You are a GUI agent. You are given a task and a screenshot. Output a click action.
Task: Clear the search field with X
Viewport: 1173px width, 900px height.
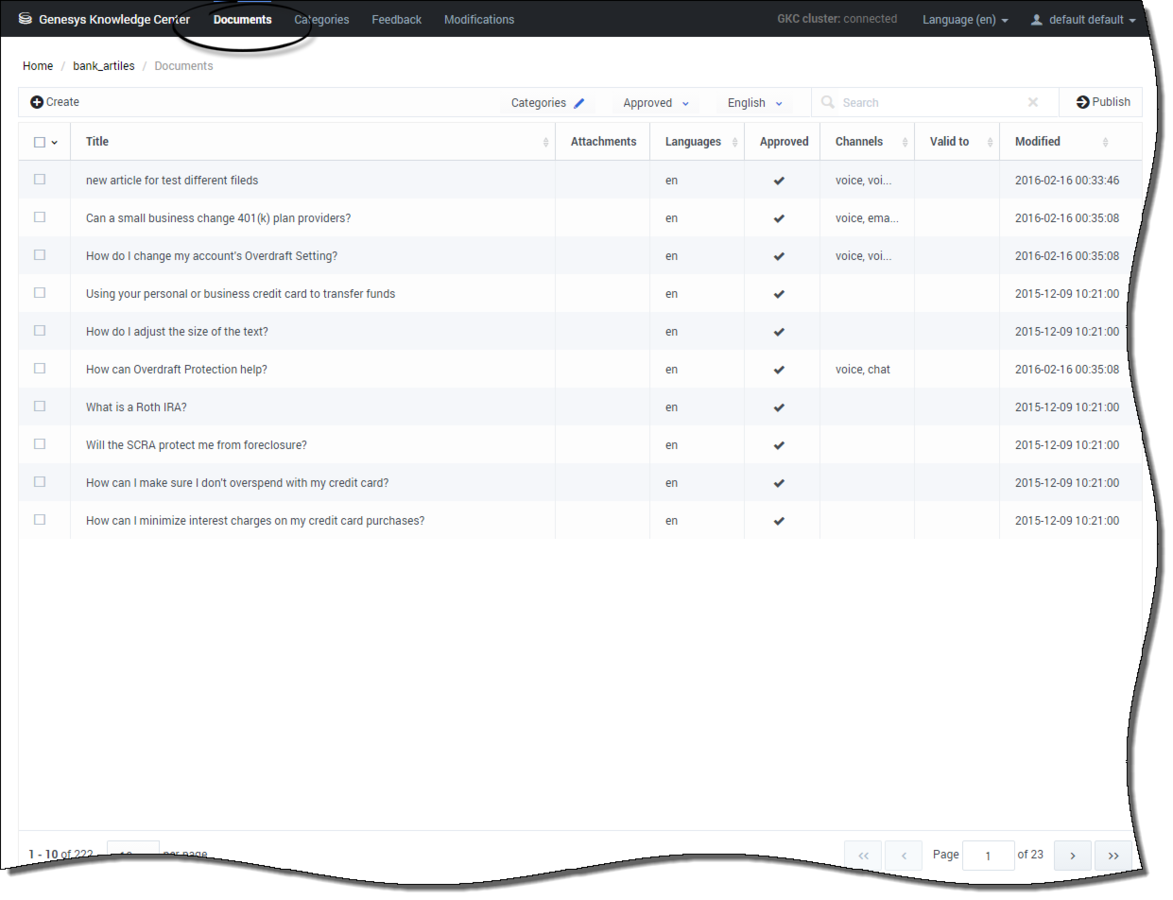[x=1032, y=102]
